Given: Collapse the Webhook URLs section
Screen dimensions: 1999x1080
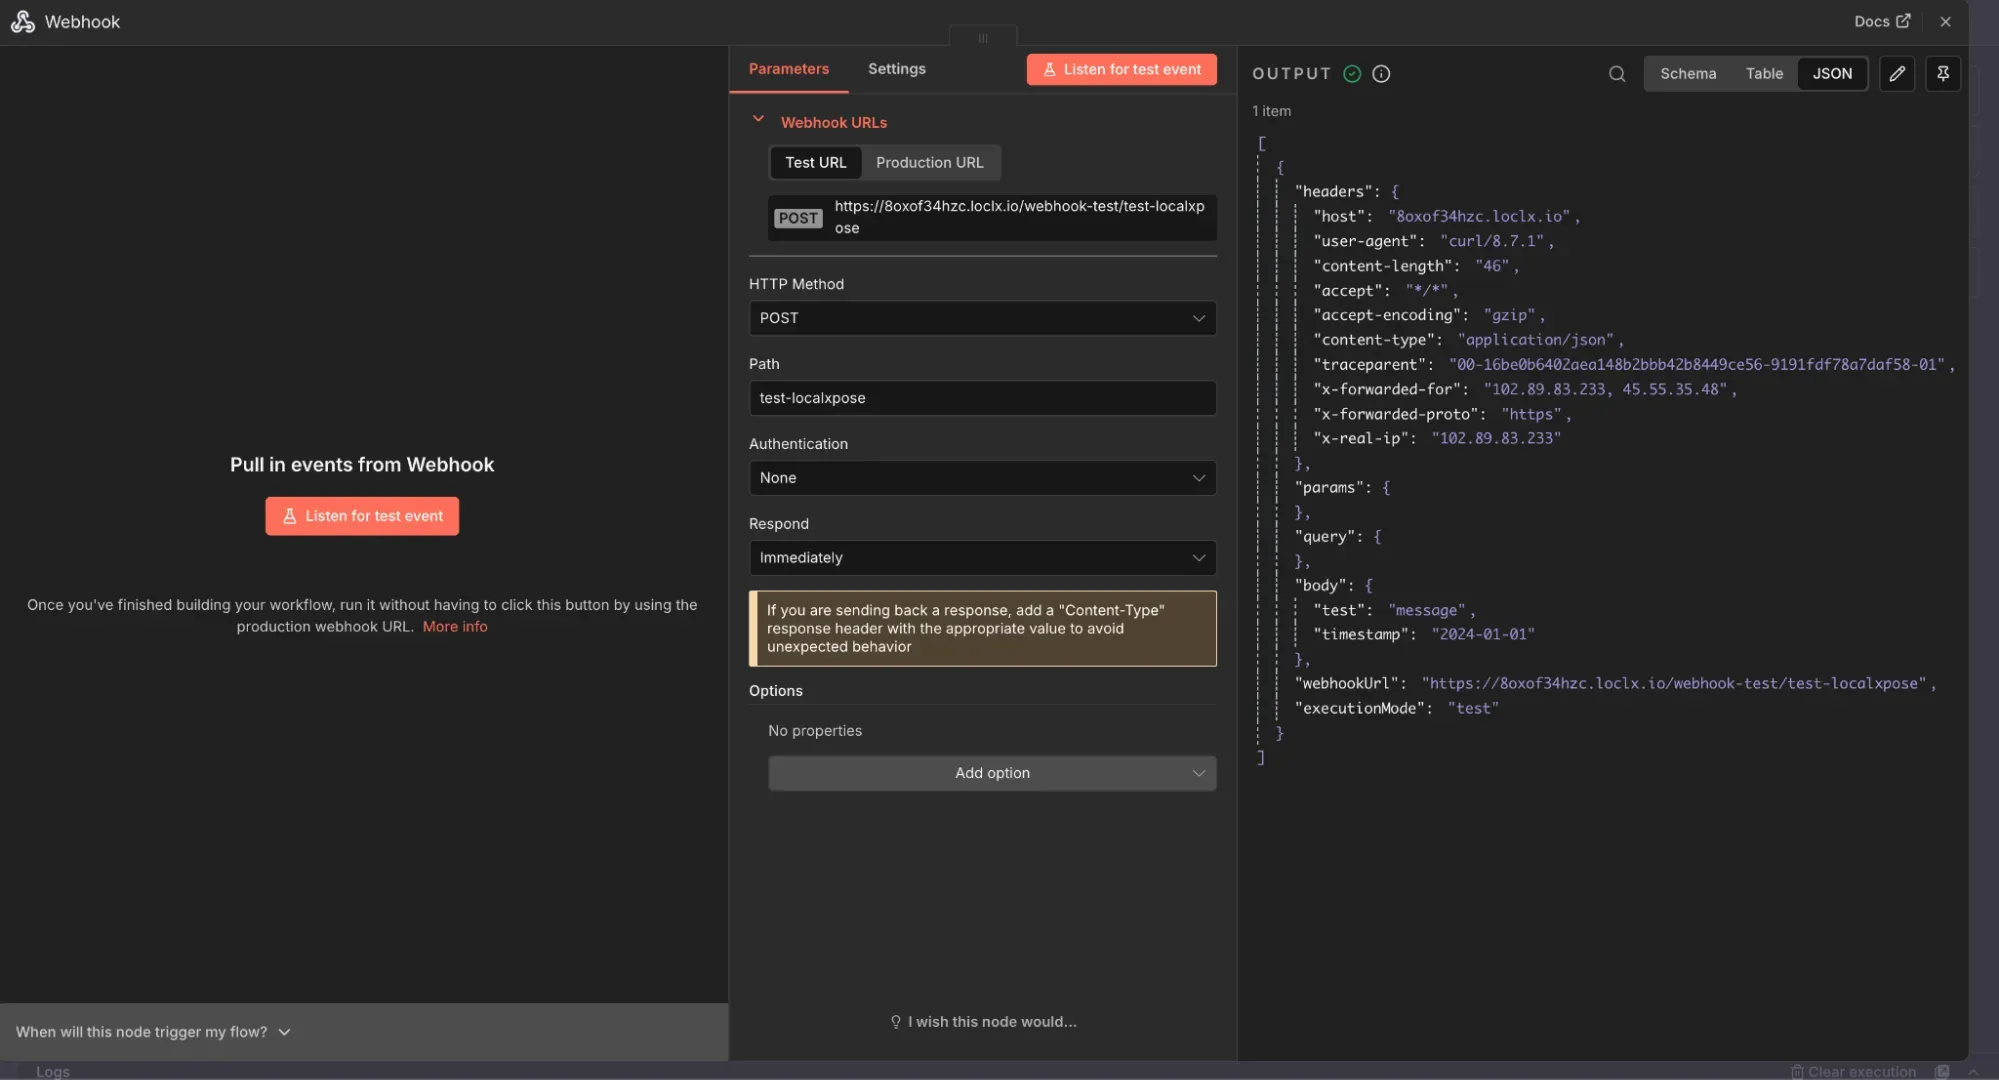Looking at the screenshot, I should coord(758,119).
